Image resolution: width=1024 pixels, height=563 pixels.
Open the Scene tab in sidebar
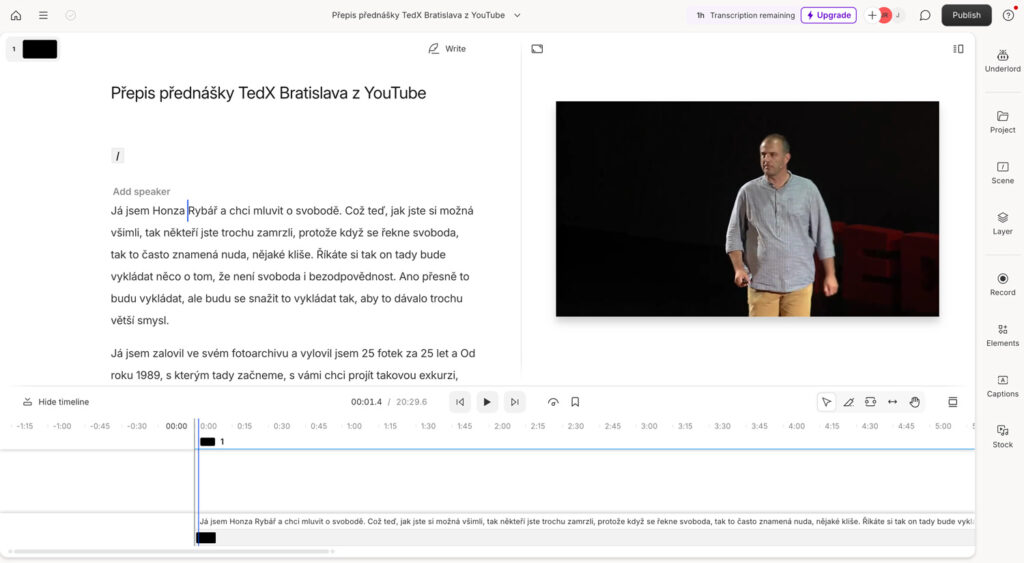click(1002, 172)
